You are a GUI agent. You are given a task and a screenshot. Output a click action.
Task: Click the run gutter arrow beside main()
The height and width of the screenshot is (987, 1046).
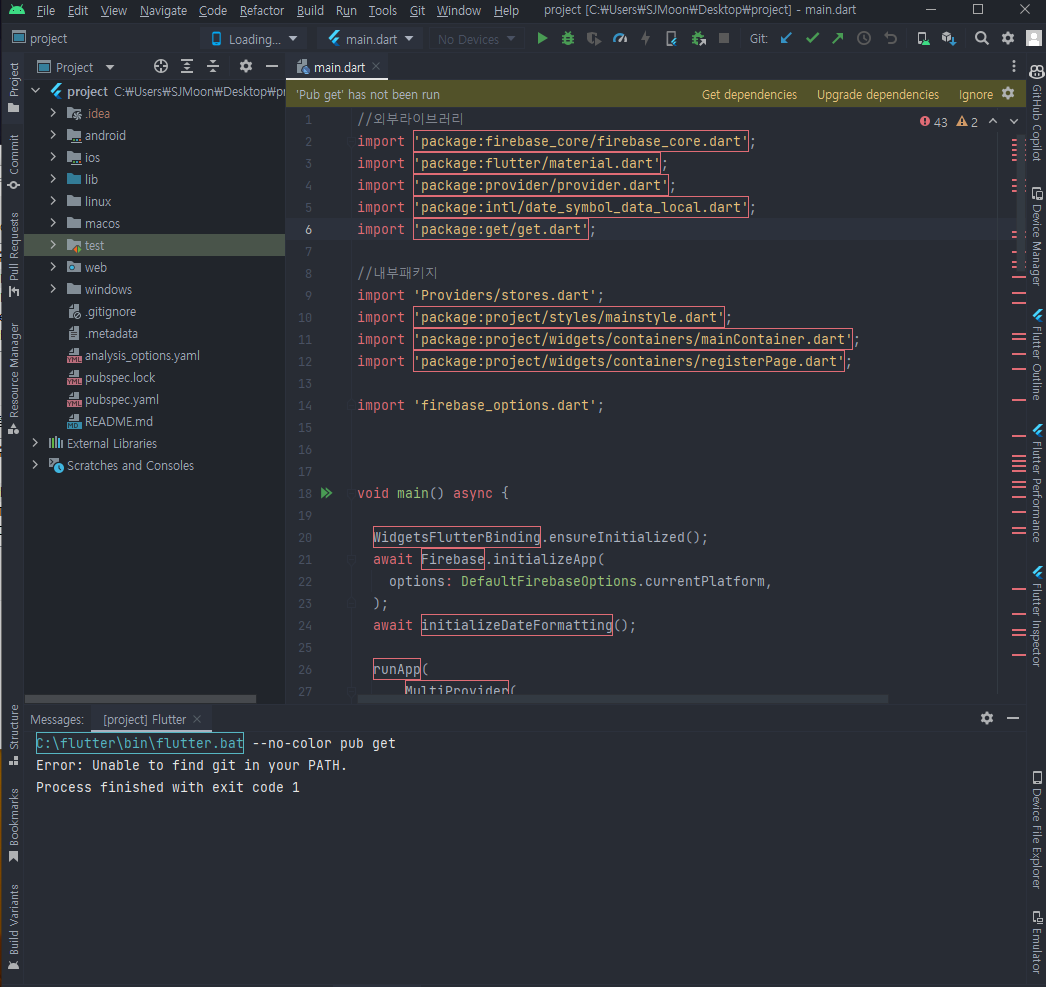tap(326, 493)
